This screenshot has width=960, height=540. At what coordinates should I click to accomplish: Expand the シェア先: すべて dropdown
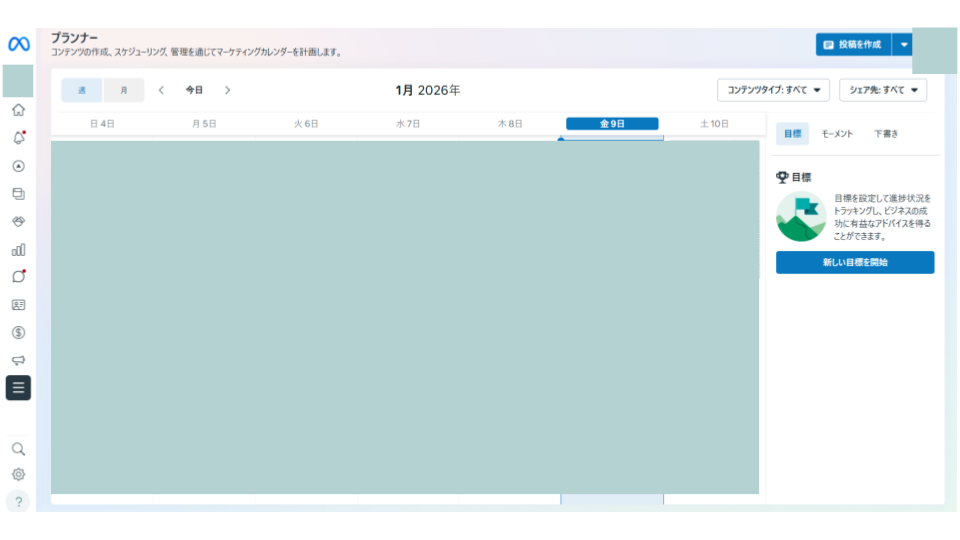click(882, 90)
